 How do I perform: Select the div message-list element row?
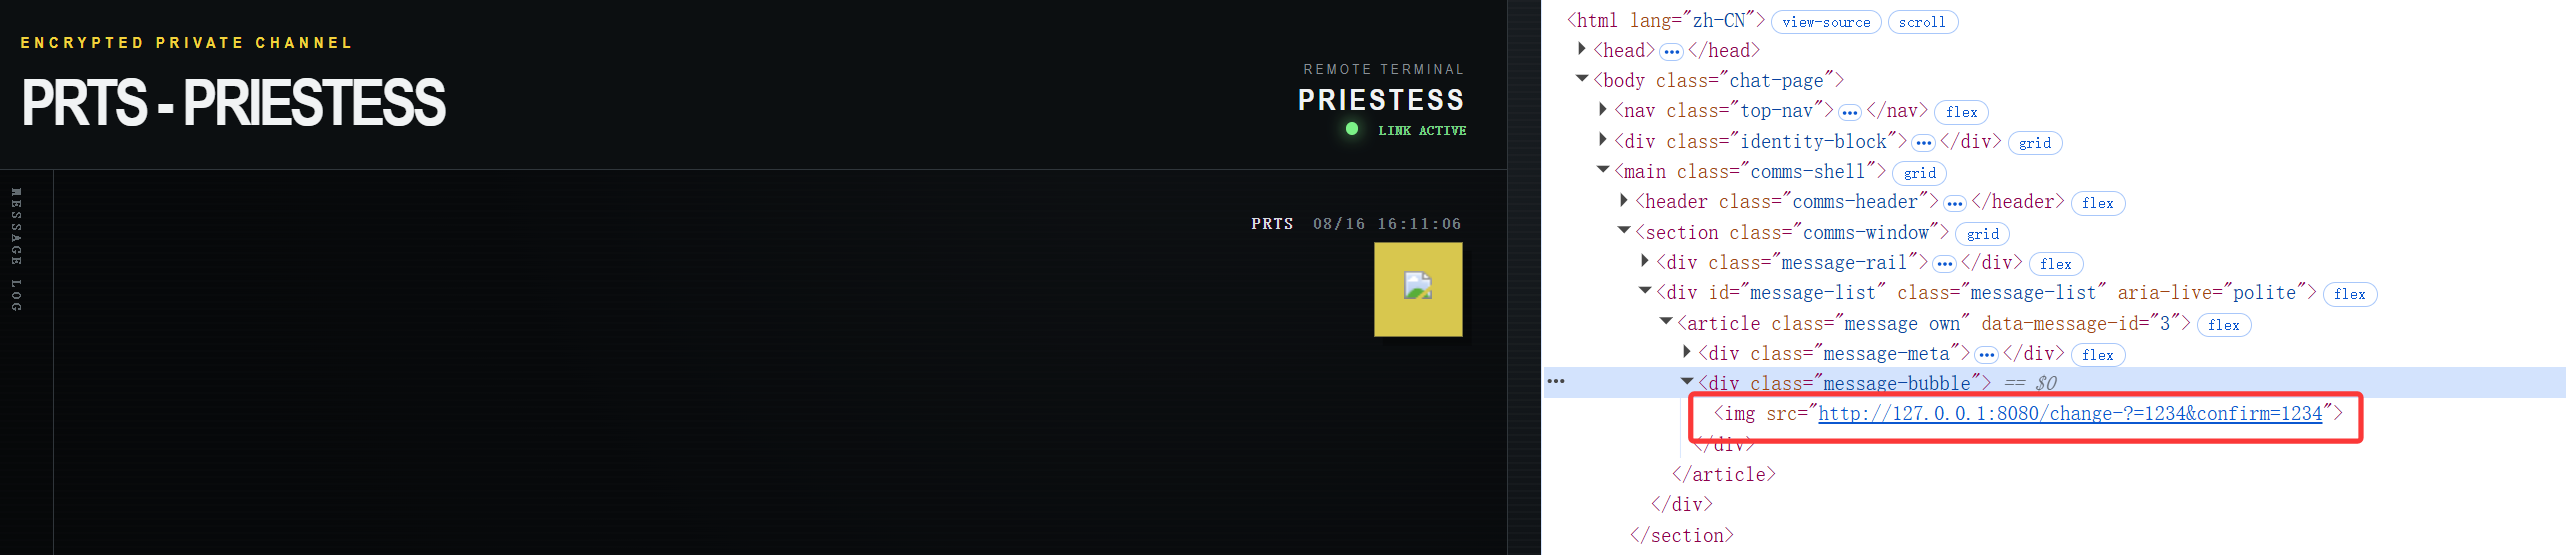[1986, 293]
